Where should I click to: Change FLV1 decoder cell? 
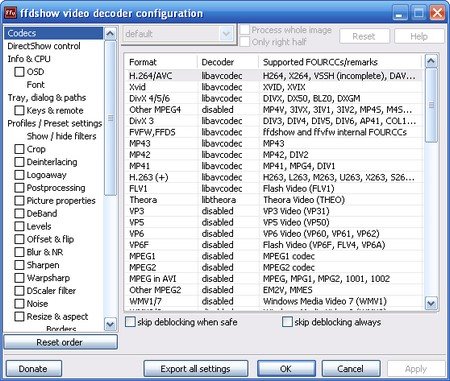(228, 189)
